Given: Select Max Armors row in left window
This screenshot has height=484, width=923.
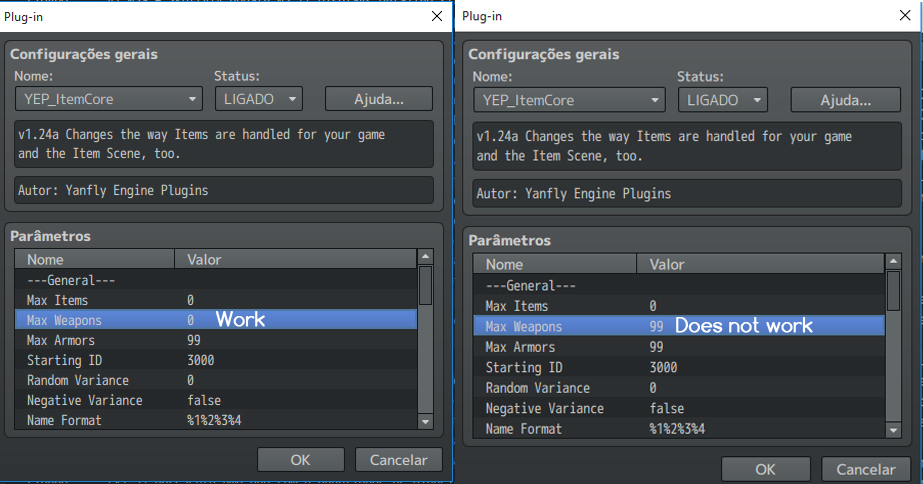Looking at the screenshot, I should pos(216,340).
